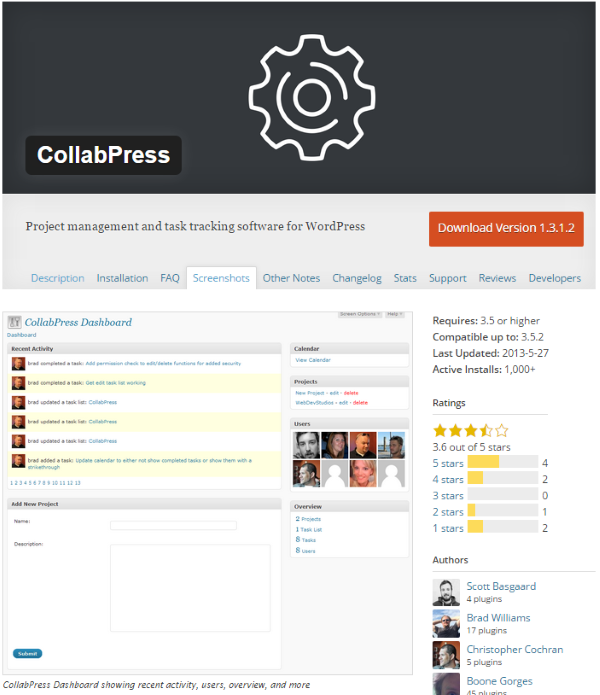Click the 4 stars rating bar

point(503,478)
